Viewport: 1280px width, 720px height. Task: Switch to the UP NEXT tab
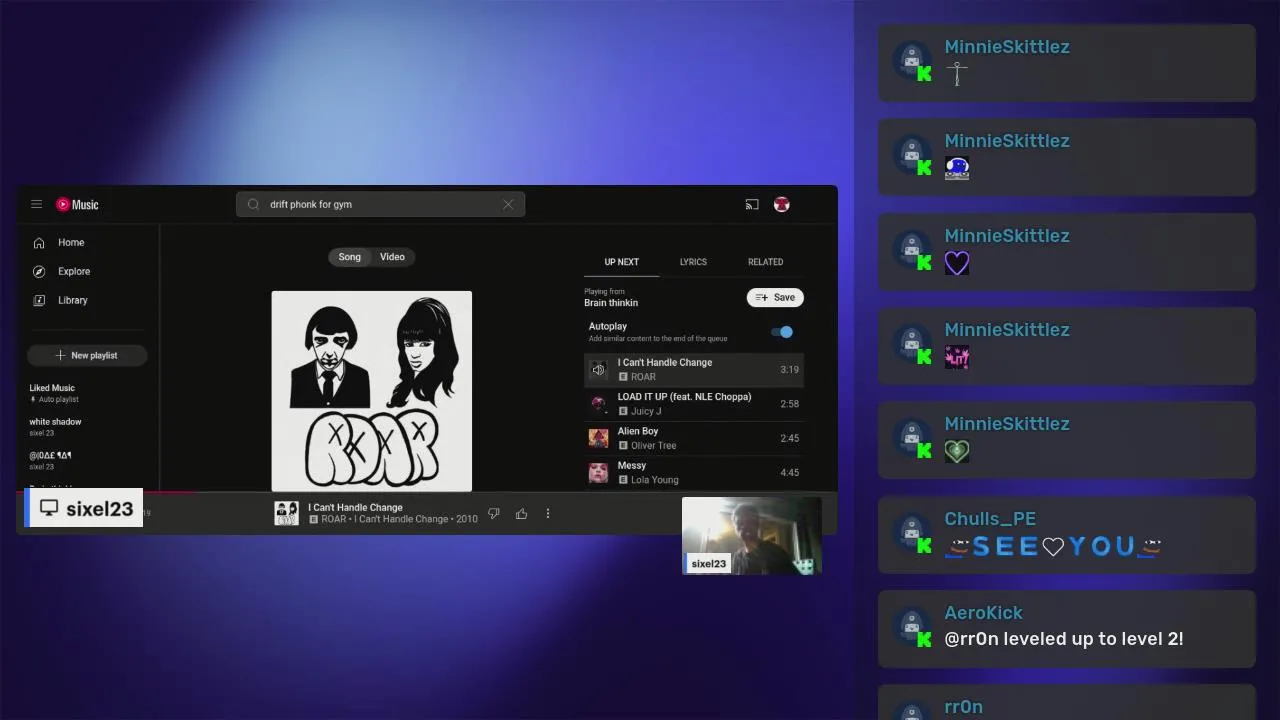coord(621,262)
